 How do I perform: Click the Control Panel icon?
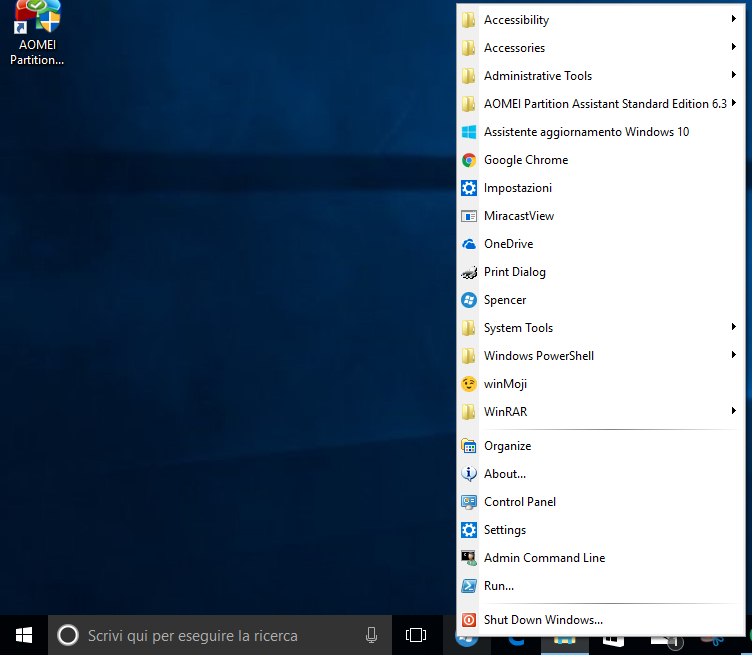(469, 502)
